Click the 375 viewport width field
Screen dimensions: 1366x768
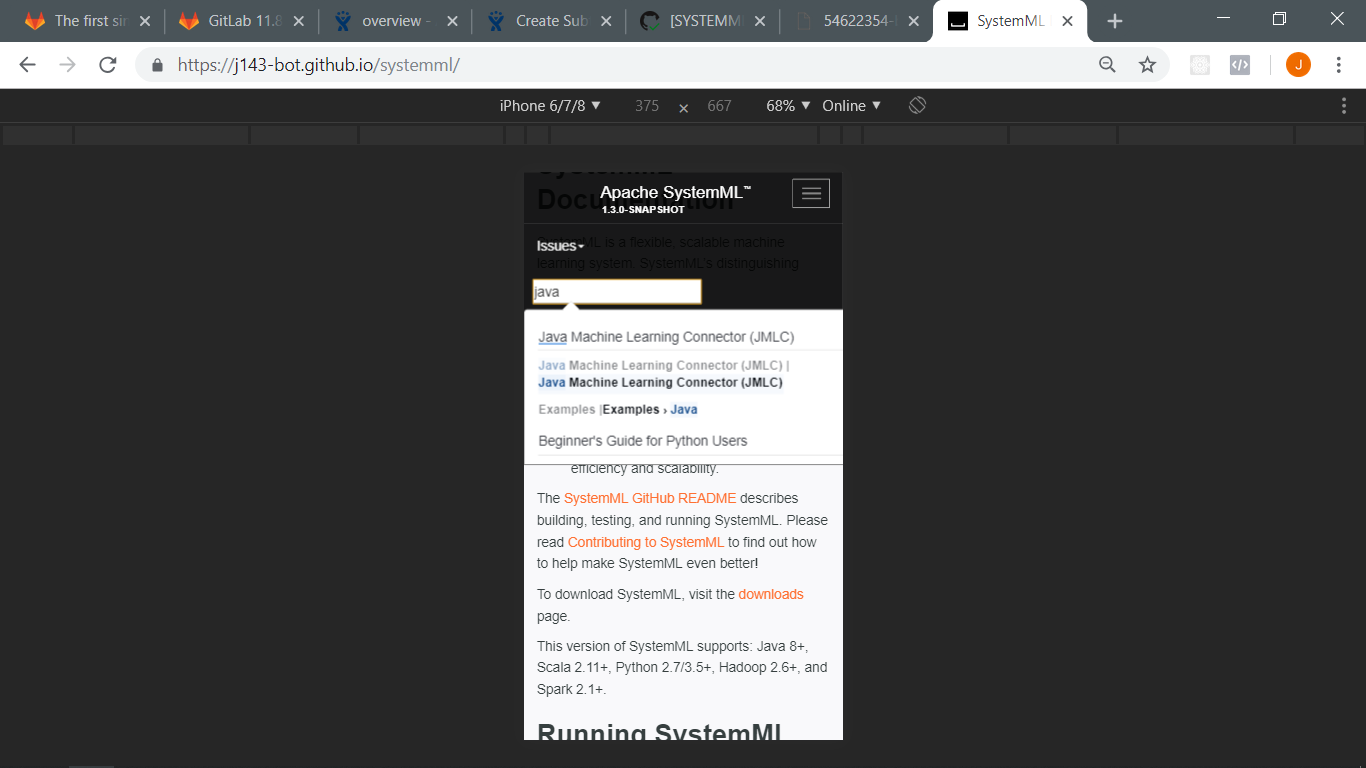(647, 105)
